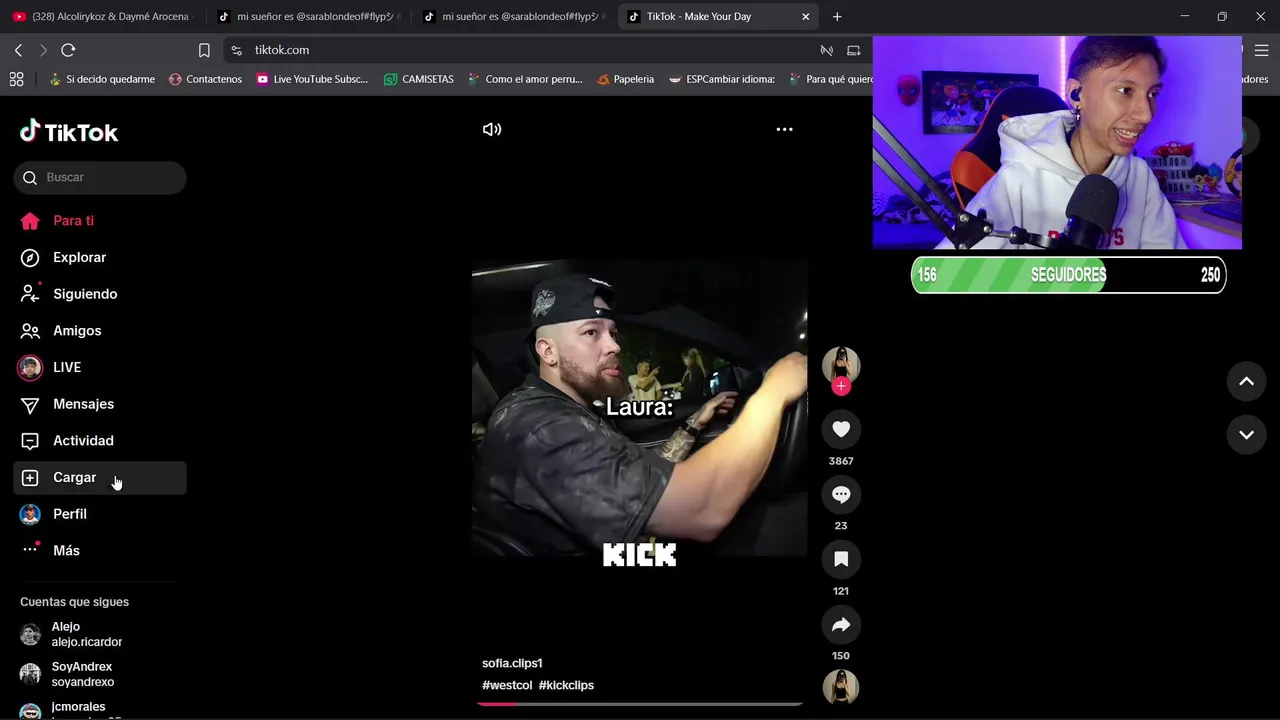This screenshot has height=720, width=1280.
Task: Go to previous video with up arrow
Action: coord(1246,382)
